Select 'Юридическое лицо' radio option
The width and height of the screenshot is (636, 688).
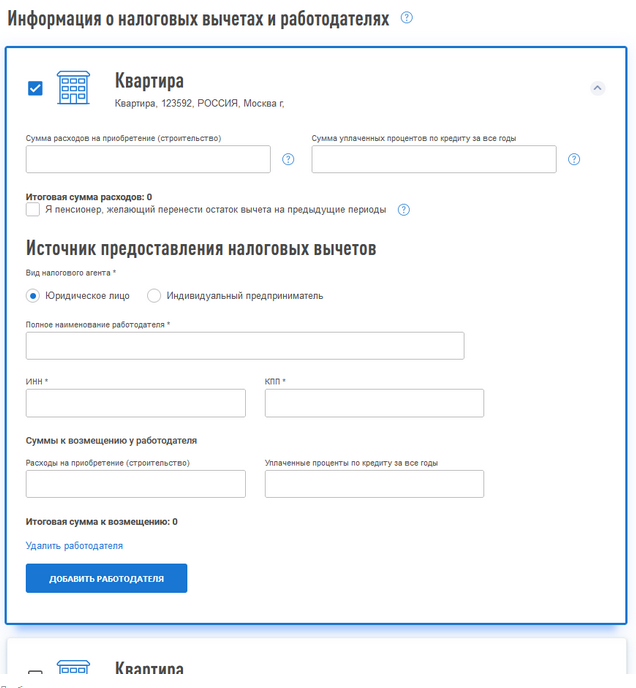coord(33,296)
